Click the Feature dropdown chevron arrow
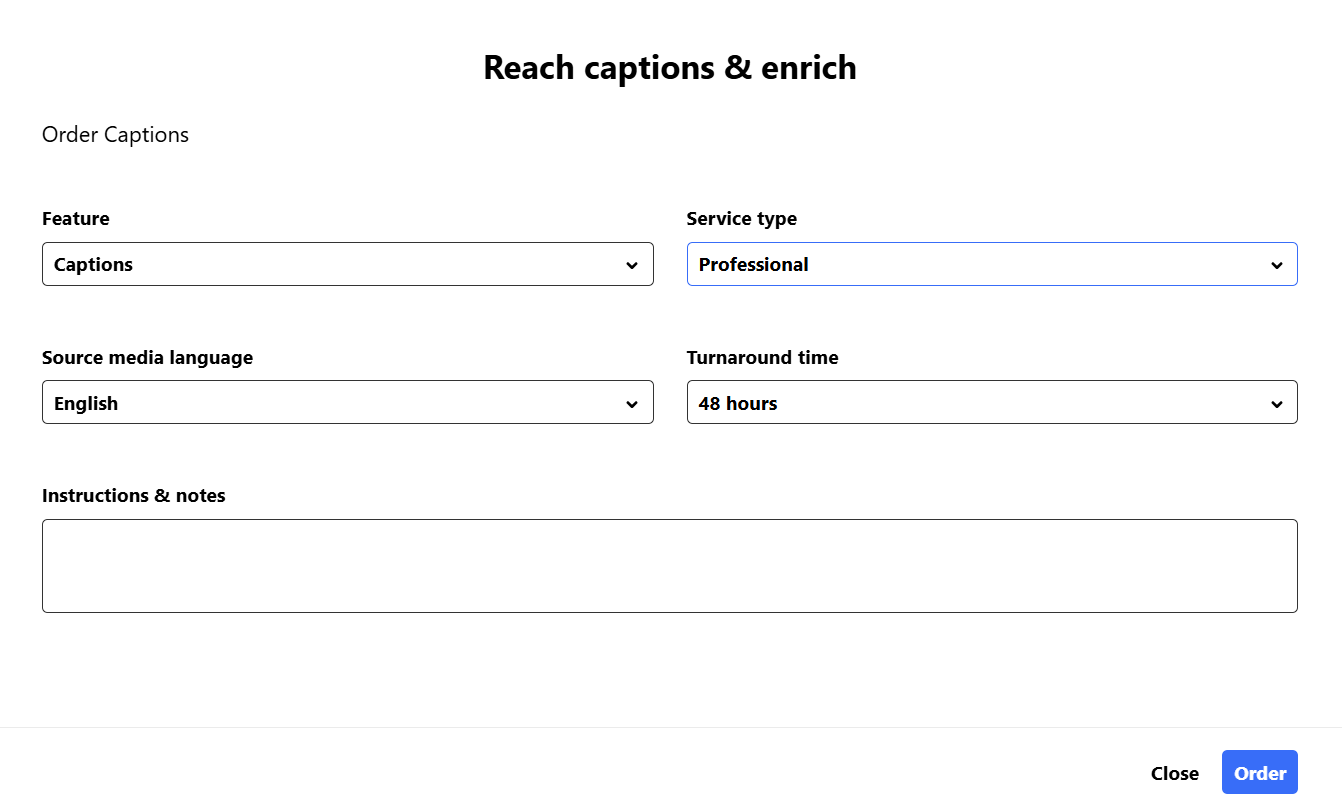Image resolution: width=1342 pixels, height=811 pixels. [632, 265]
